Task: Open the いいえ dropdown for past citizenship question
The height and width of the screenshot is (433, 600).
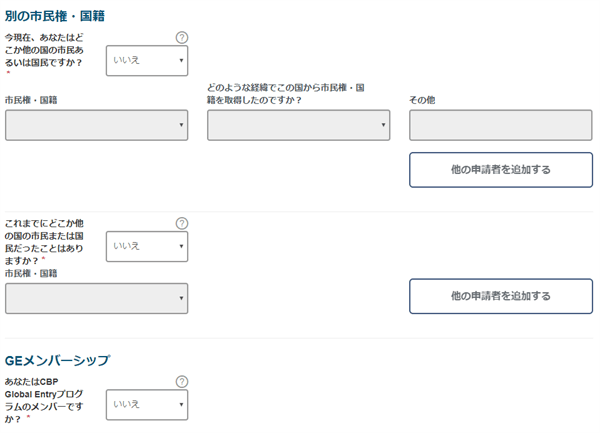Action: tap(147, 246)
